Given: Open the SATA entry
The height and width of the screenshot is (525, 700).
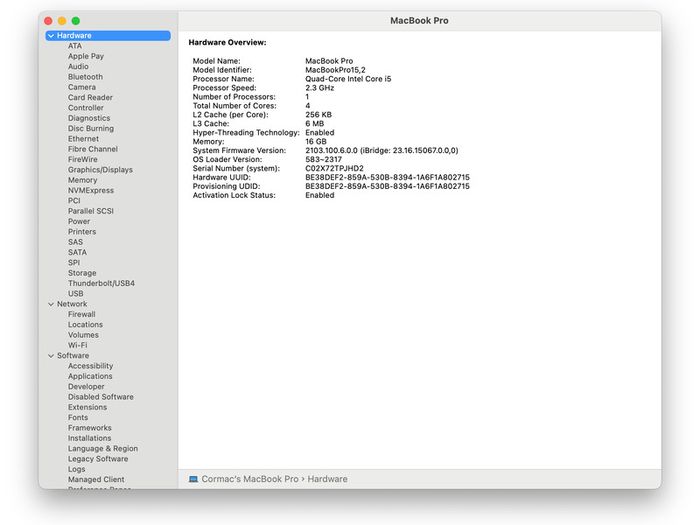Looking at the screenshot, I should [77, 252].
